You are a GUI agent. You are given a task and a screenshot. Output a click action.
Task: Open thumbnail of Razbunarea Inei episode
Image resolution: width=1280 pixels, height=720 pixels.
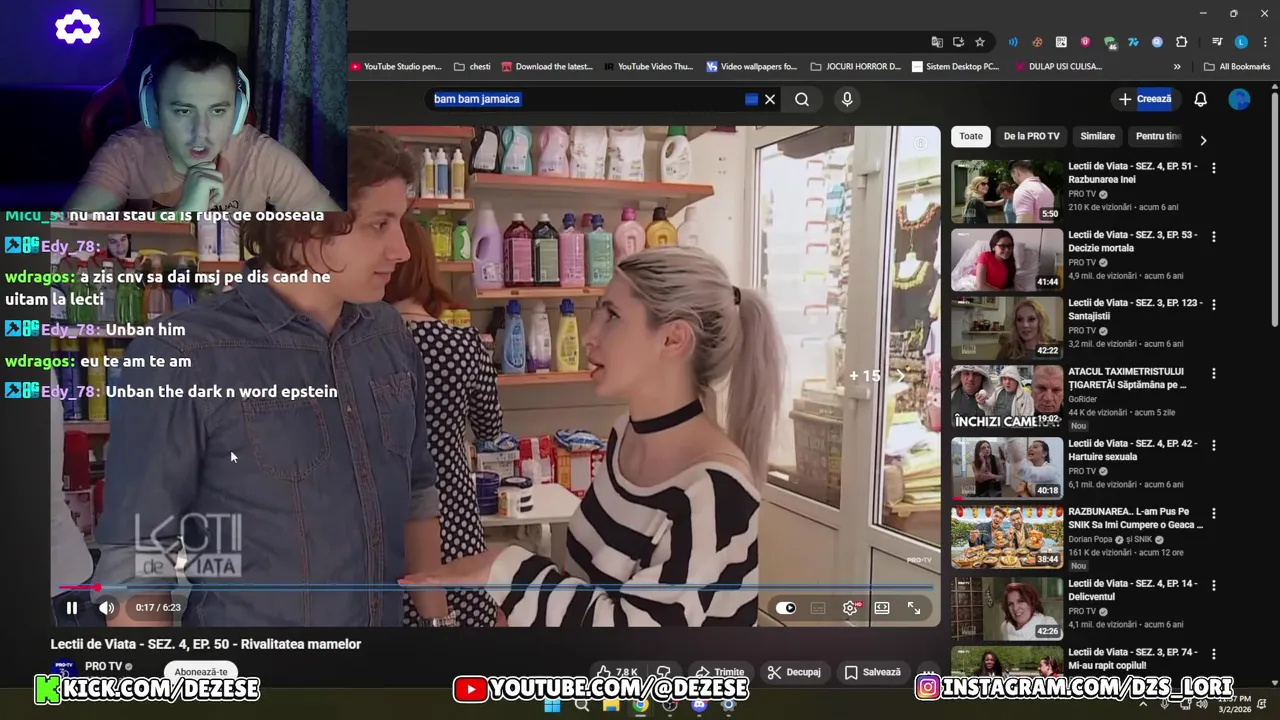click(x=1007, y=191)
